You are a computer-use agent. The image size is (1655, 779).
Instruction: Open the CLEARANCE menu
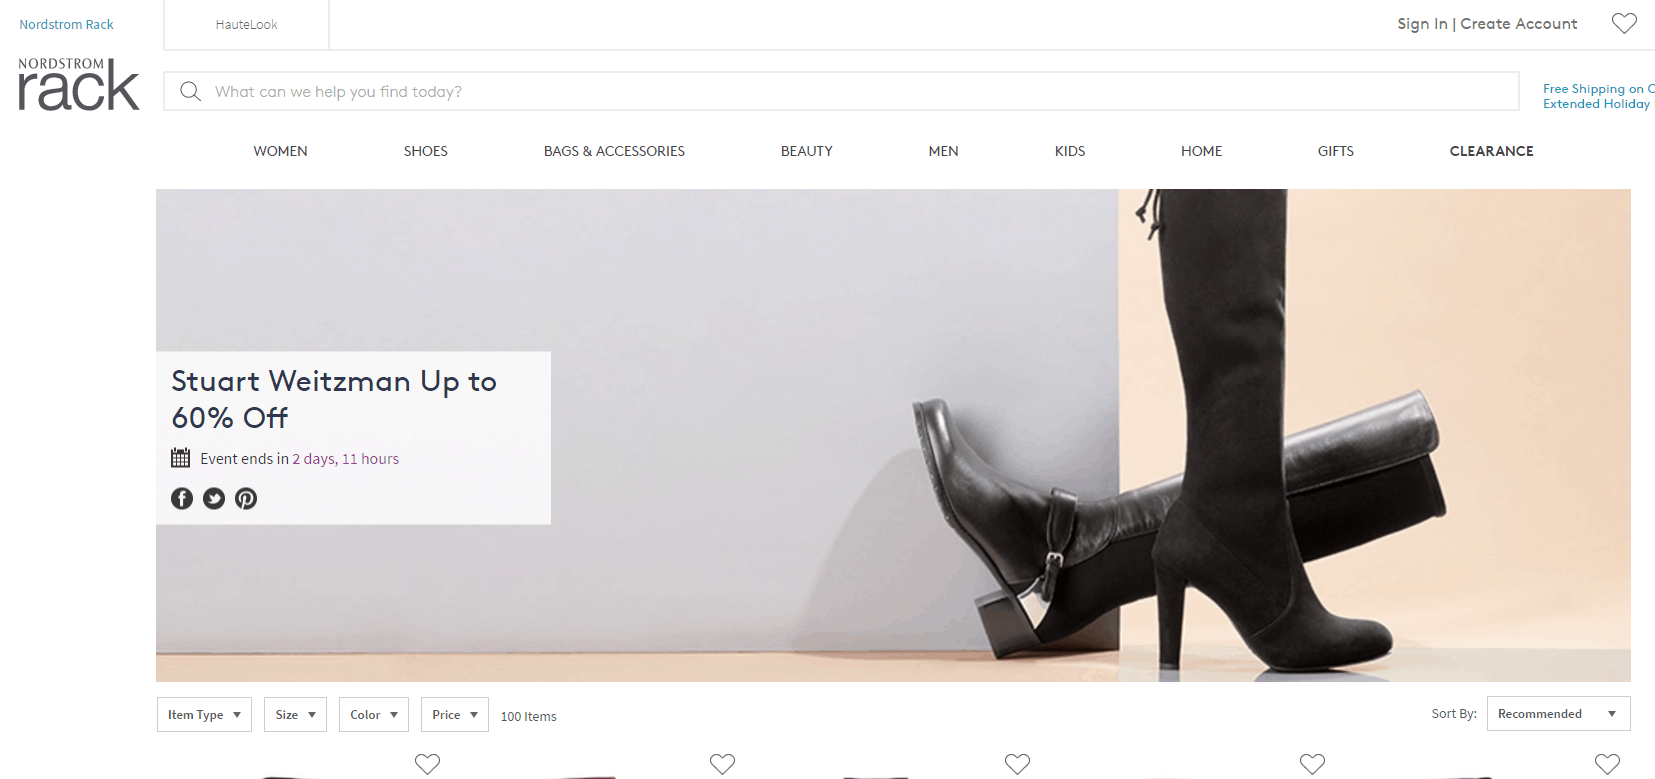[1492, 151]
